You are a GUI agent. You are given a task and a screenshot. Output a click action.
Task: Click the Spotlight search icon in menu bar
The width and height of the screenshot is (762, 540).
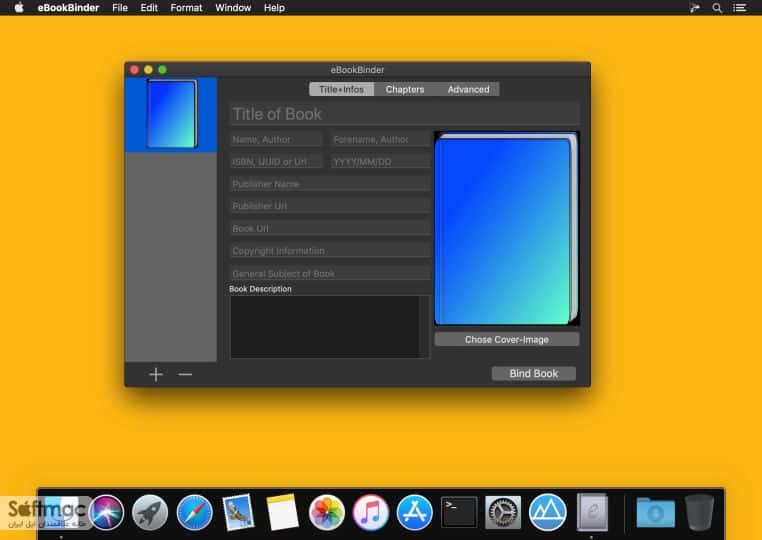pos(717,8)
